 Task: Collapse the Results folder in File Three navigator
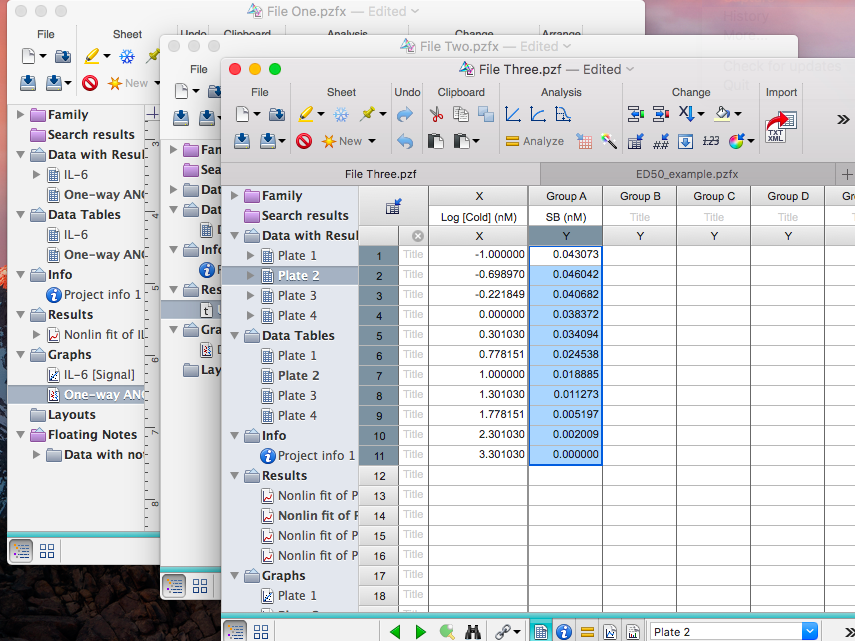tap(234, 476)
